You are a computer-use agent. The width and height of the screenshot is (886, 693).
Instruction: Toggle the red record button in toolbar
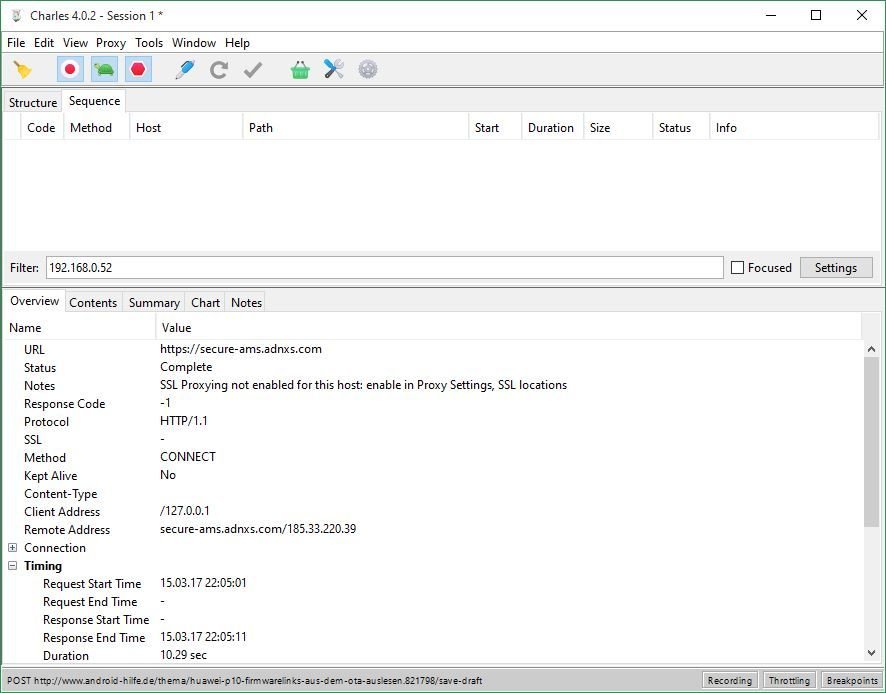(70, 70)
